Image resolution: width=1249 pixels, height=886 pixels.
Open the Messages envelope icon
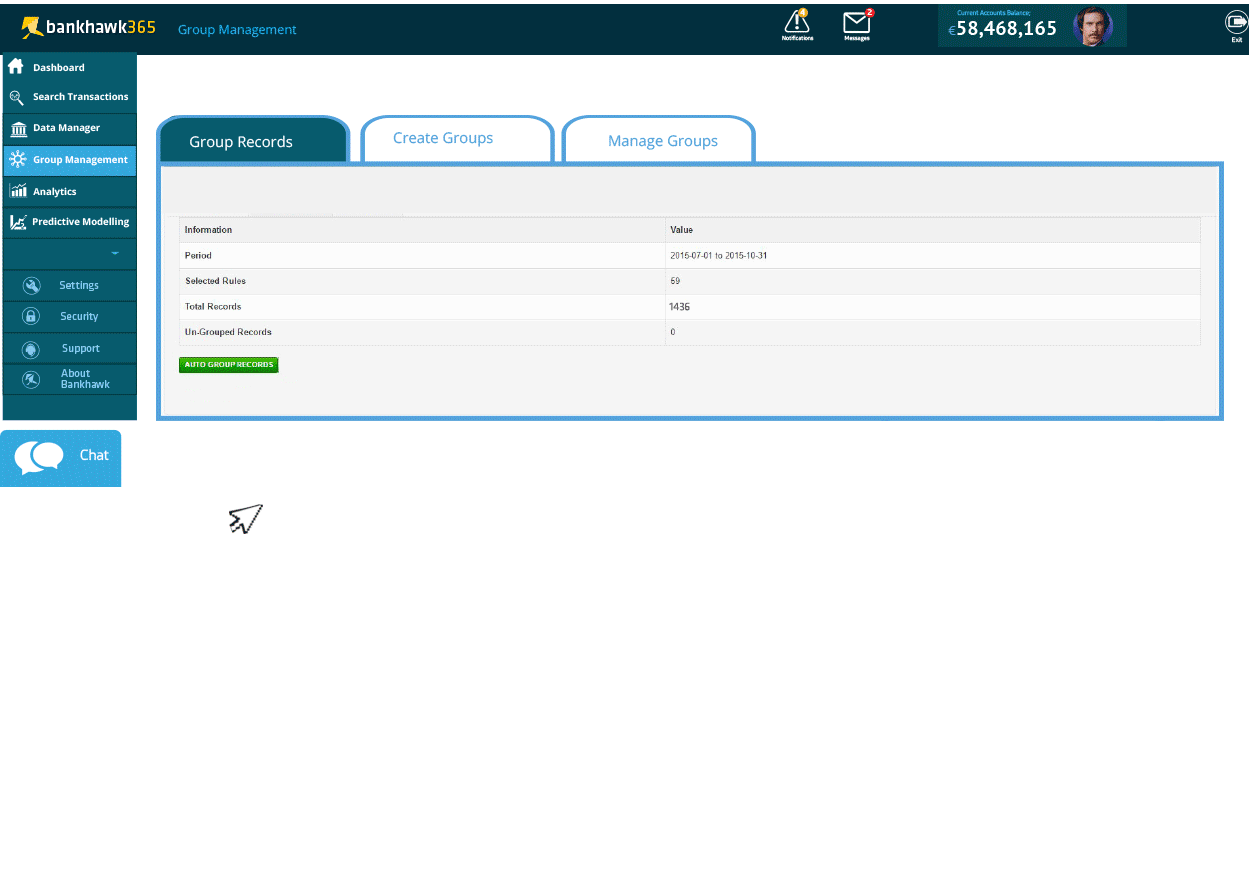pos(857,23)
